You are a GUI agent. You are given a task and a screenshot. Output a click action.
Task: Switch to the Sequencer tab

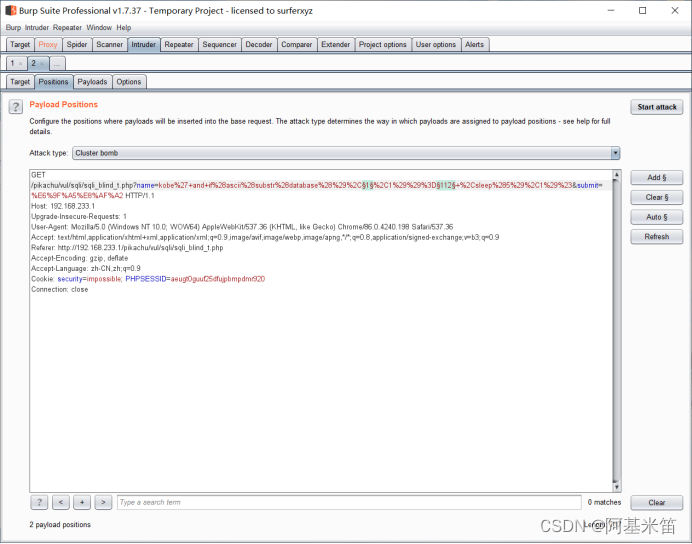219,45
